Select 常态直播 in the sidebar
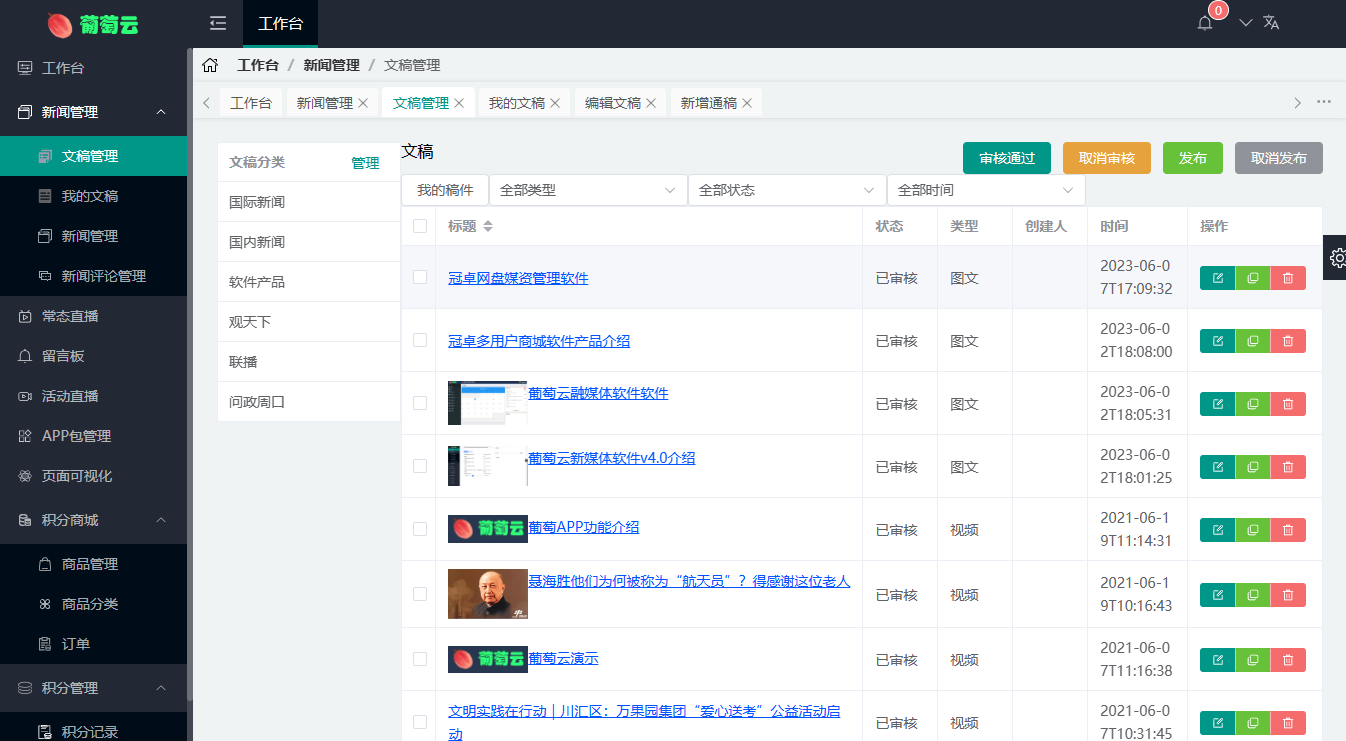Viewport: 1346px width, 741px height. pyautogui.click(x=70, y=316)
